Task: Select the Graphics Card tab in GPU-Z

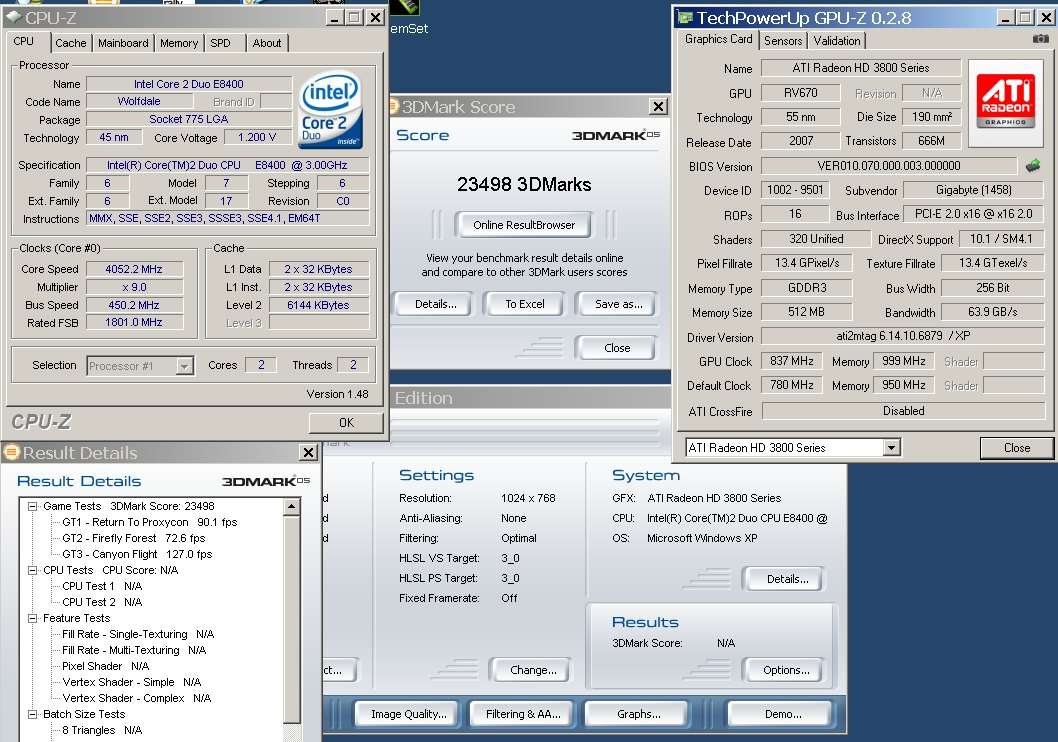Action: [719, 39]
